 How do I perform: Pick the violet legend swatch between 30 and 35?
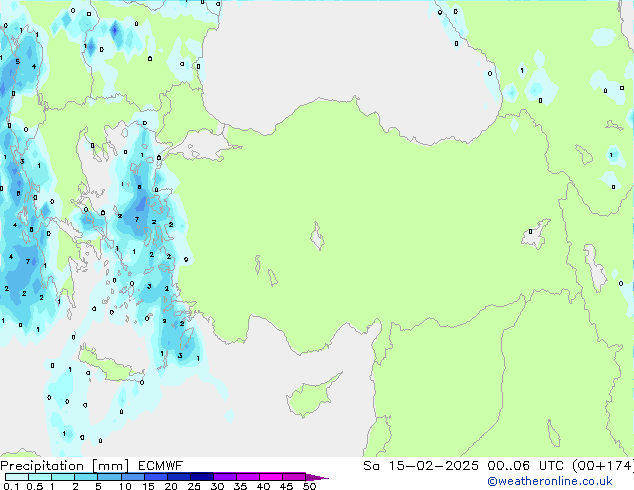(x=225, y=477)
